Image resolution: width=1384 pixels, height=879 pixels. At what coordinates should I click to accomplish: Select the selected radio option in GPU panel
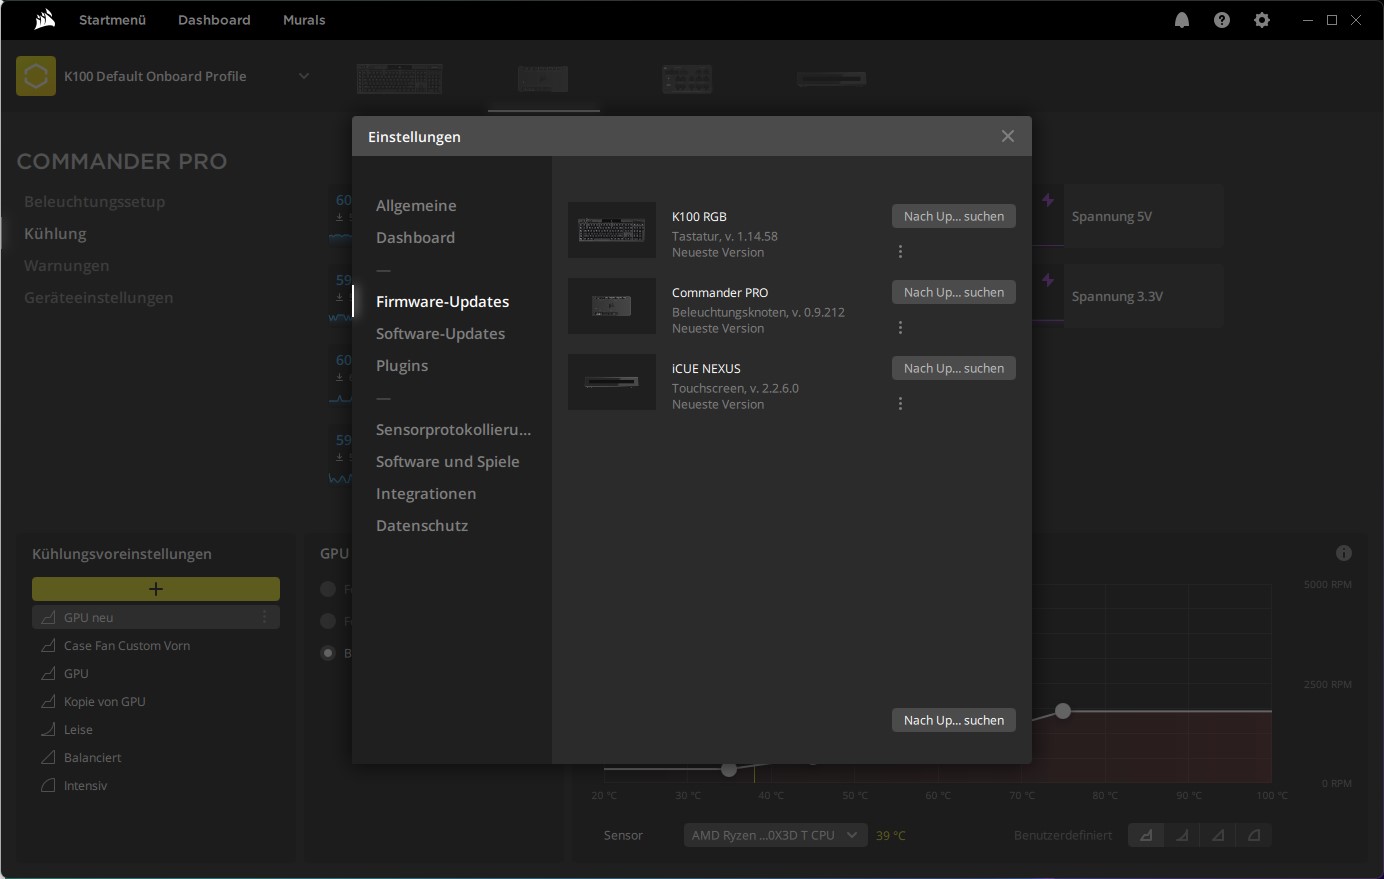[328, 653]
